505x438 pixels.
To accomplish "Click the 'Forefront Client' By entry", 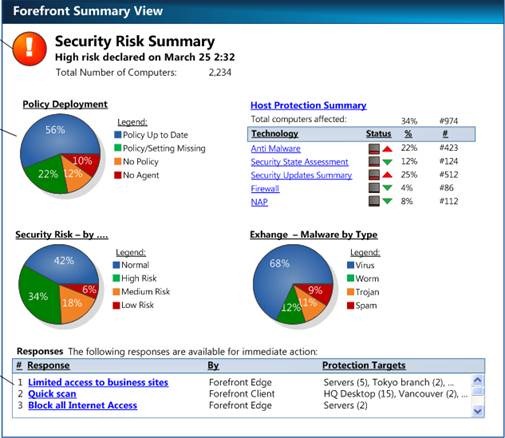I will pyautogui.click(x=242, y=394).
